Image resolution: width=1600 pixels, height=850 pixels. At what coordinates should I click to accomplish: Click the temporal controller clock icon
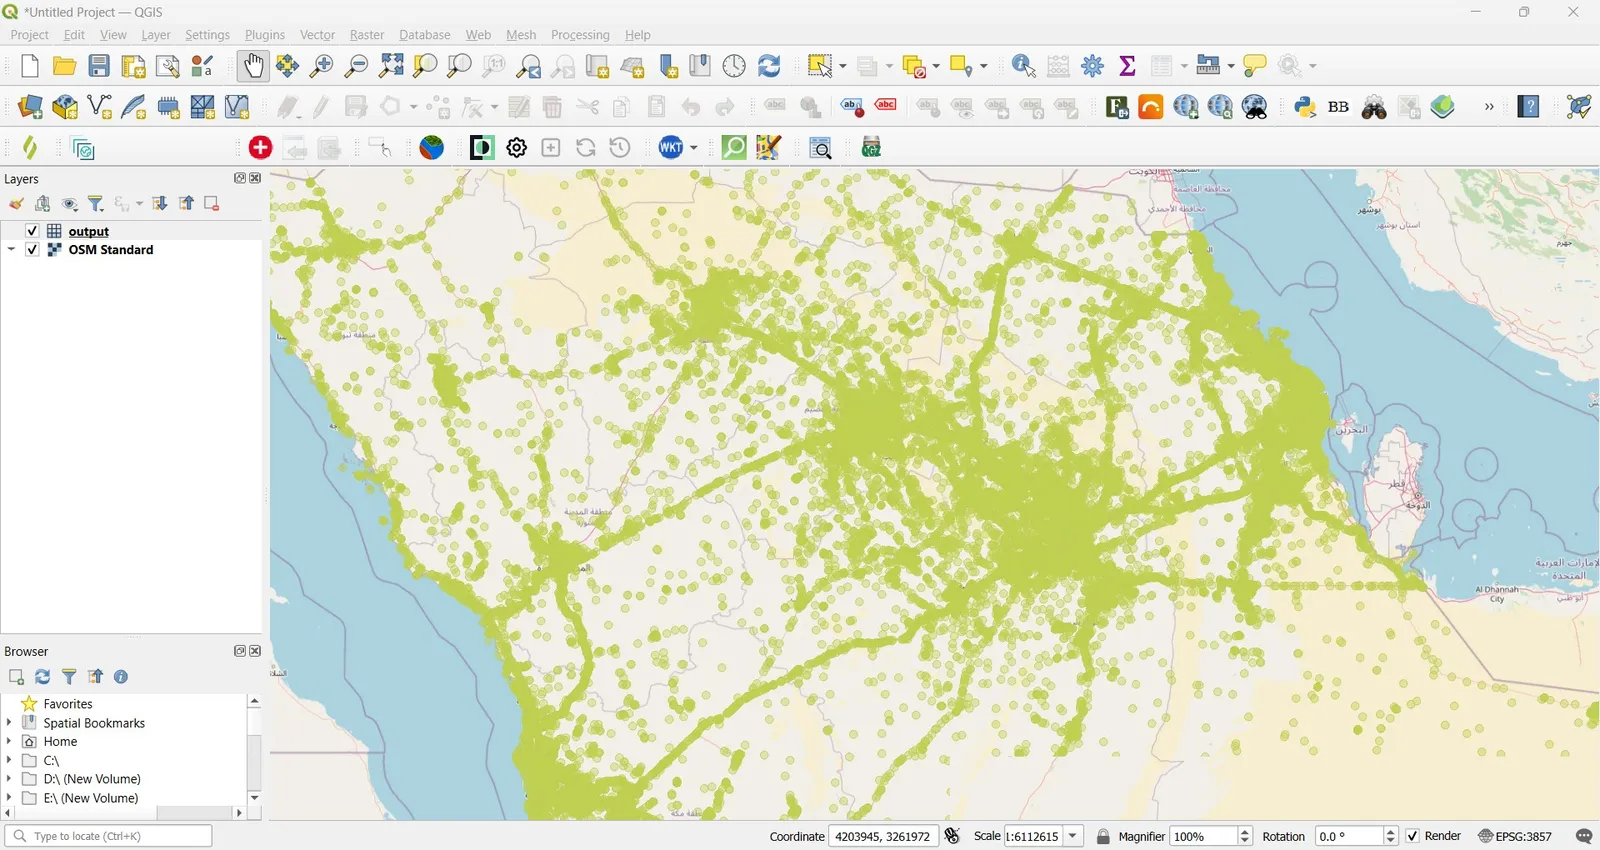(x=735, y=66)
